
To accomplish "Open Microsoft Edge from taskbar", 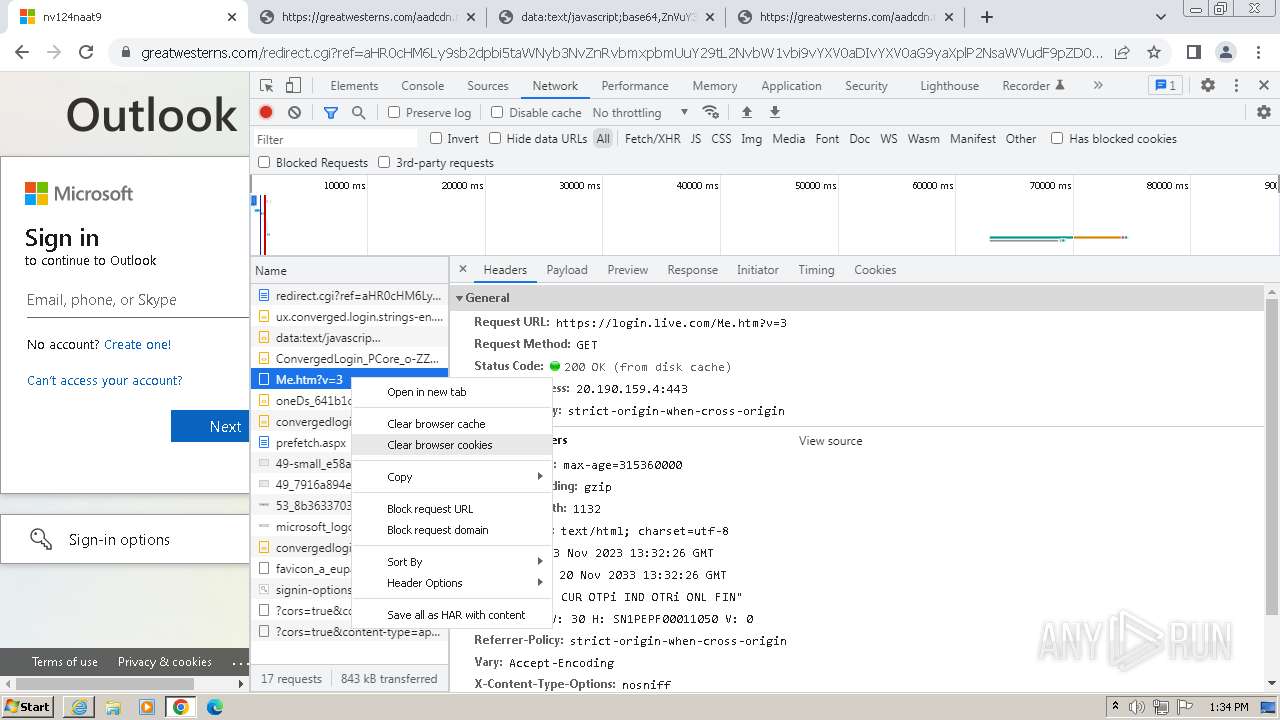I will pos(214,707).
